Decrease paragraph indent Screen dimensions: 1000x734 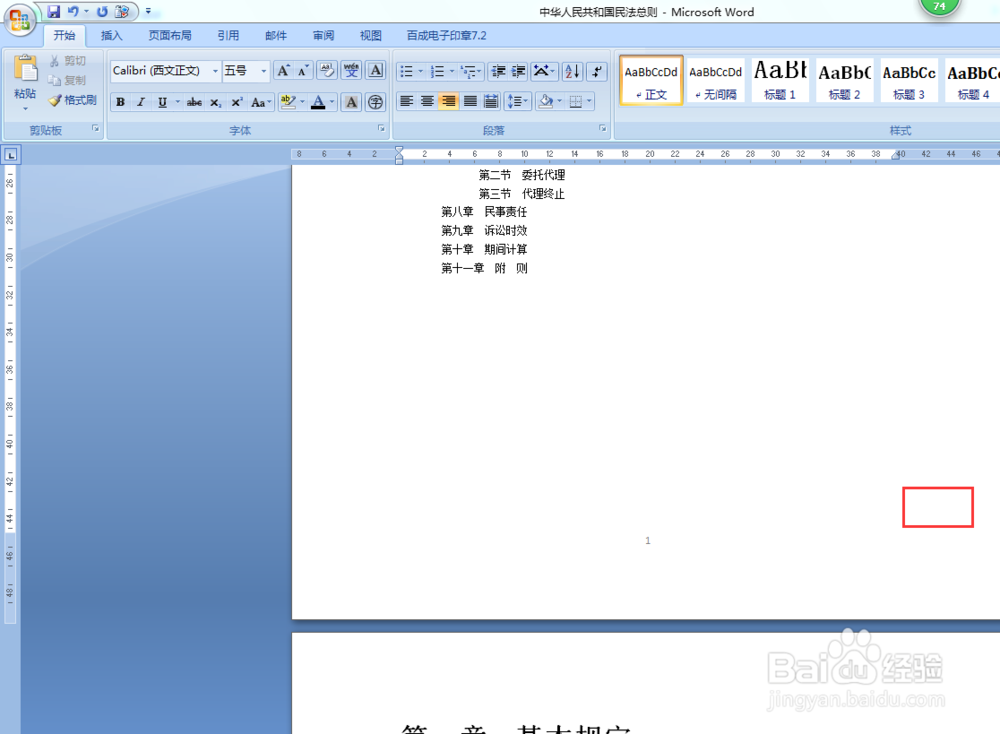click(x=498, y=71)
